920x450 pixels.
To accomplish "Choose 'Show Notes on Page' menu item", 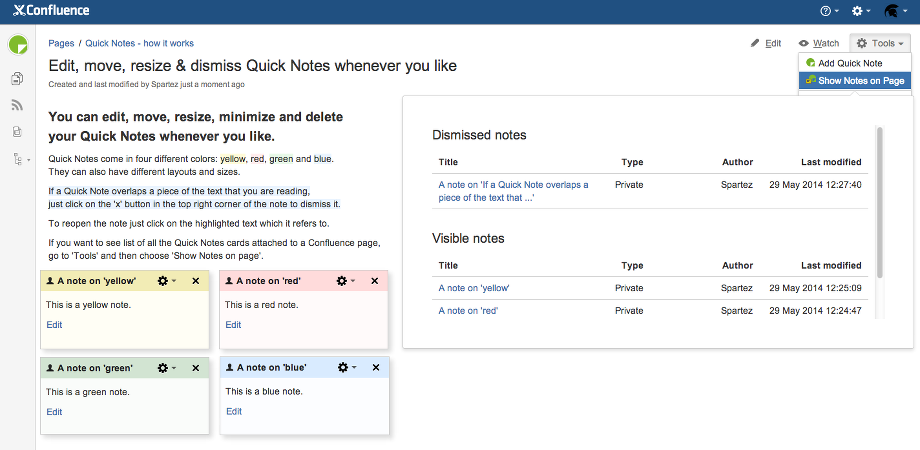I will (x=856, y=81).
